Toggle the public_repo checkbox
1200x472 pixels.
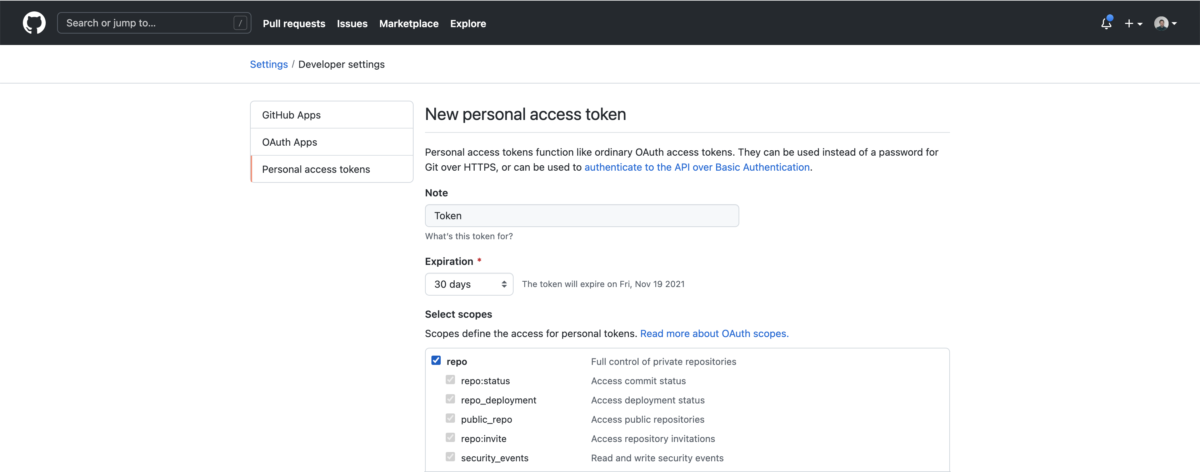[451, 419]
